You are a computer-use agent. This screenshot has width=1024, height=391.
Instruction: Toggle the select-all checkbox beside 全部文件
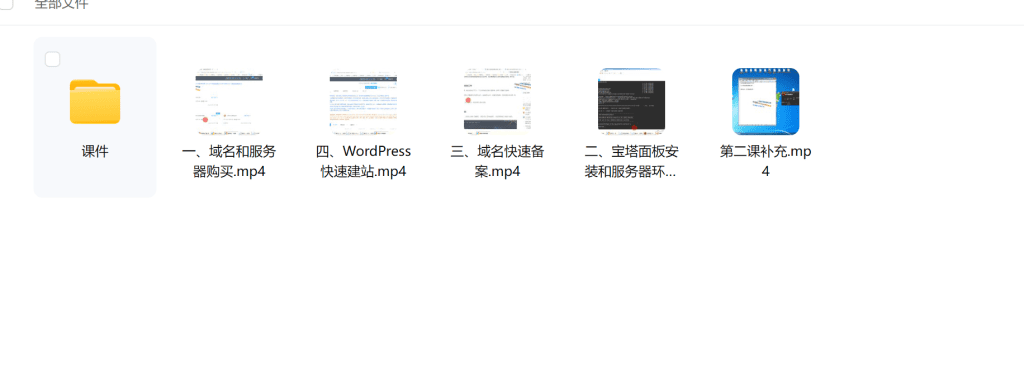click(6, 4)
